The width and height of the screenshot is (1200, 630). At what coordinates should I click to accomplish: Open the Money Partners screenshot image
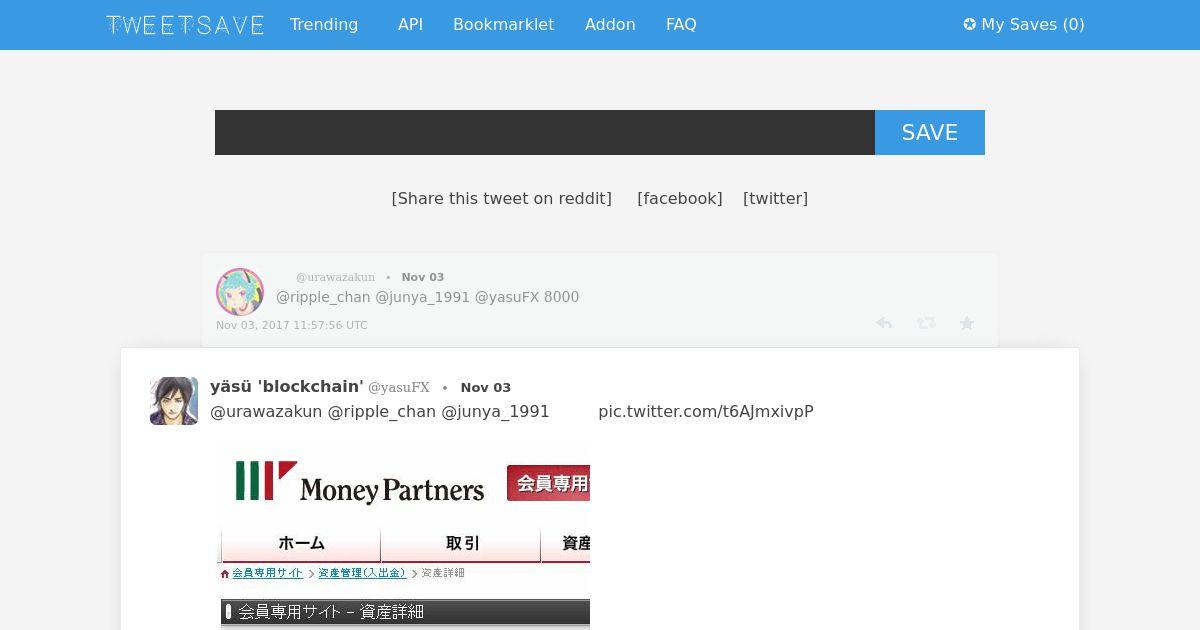[405, 540]
